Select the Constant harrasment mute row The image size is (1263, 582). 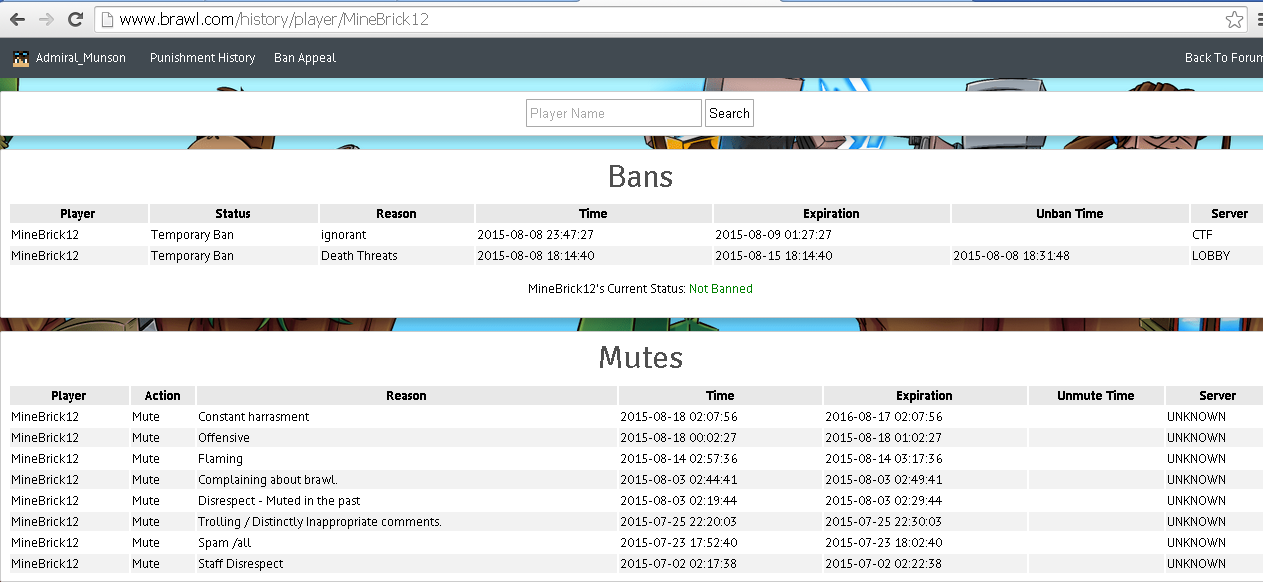(x=254, y=417)
